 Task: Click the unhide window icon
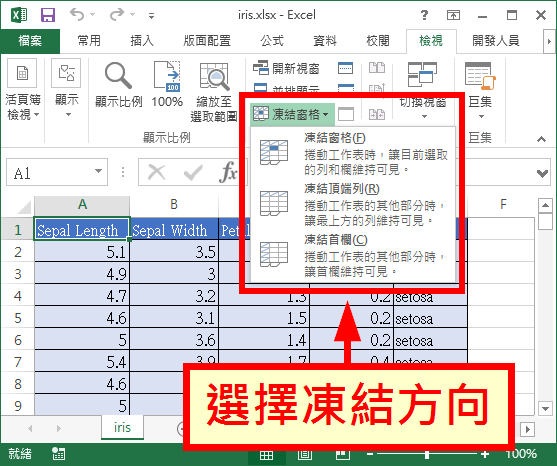(346, 114)
